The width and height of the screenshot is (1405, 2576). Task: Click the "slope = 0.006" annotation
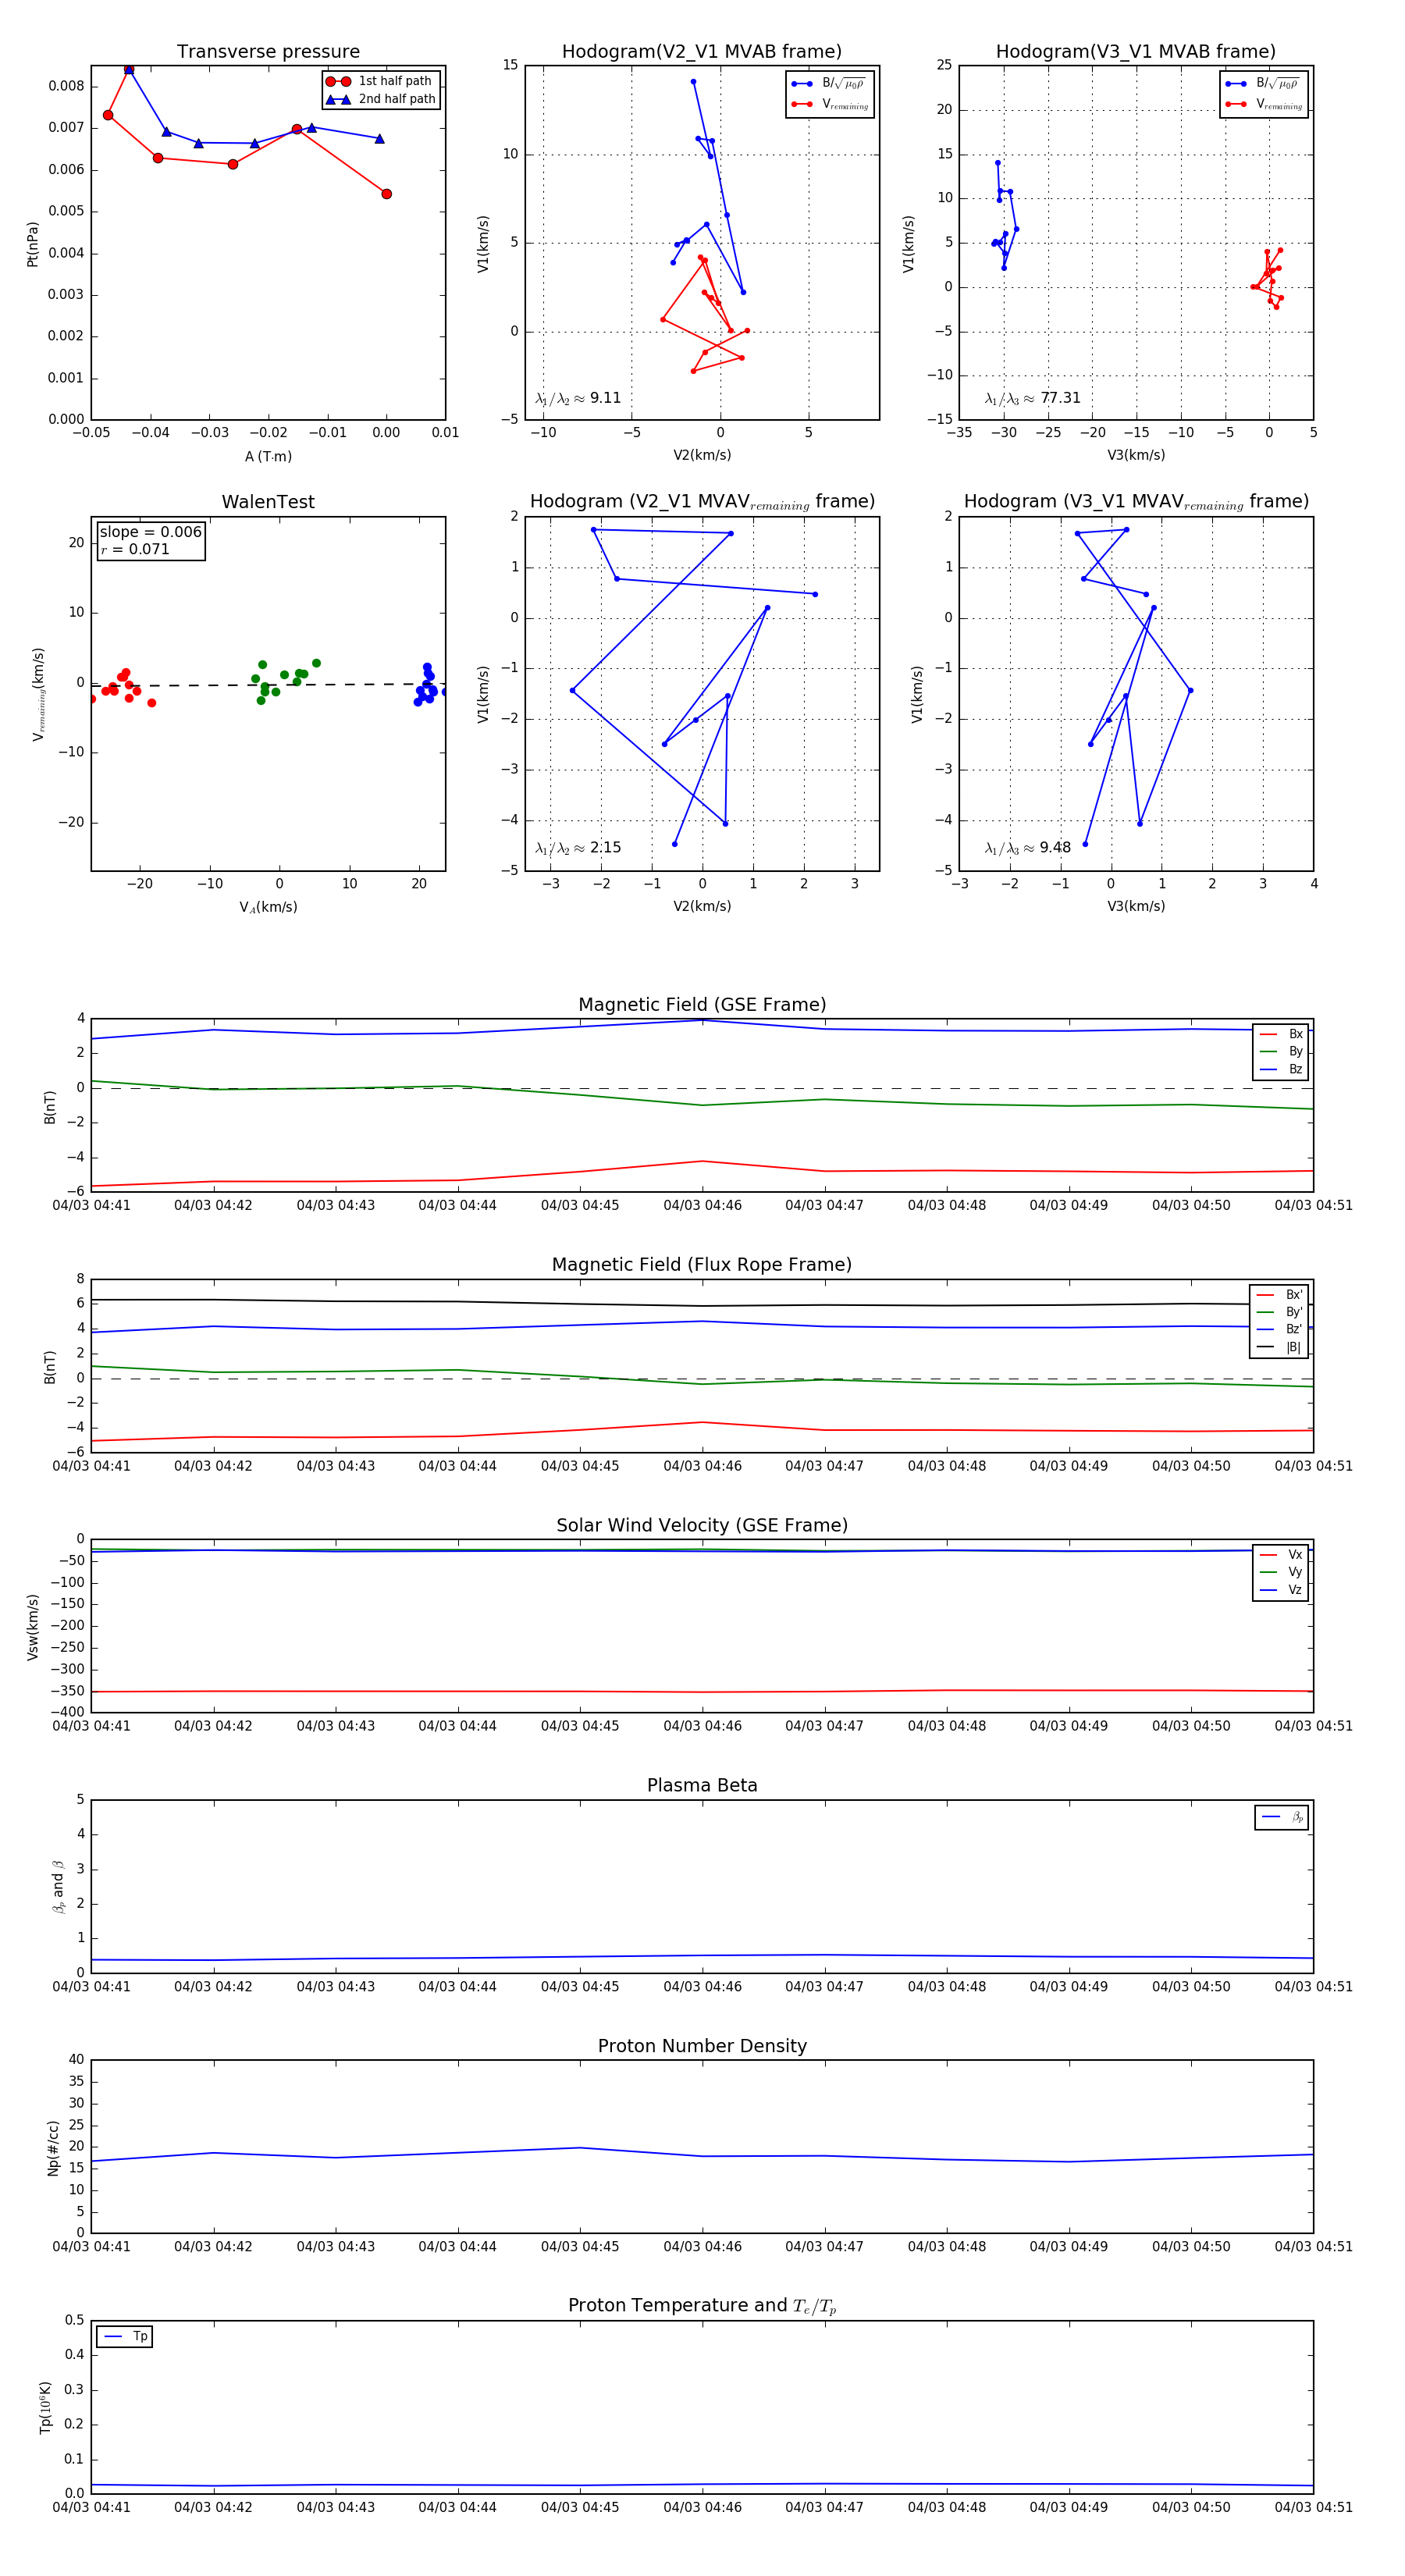click(x=150, y=532)
